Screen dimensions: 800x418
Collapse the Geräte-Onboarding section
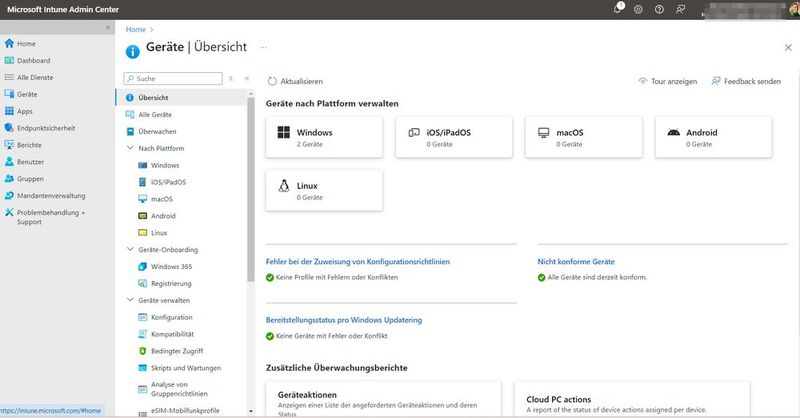tap(130, 250)
